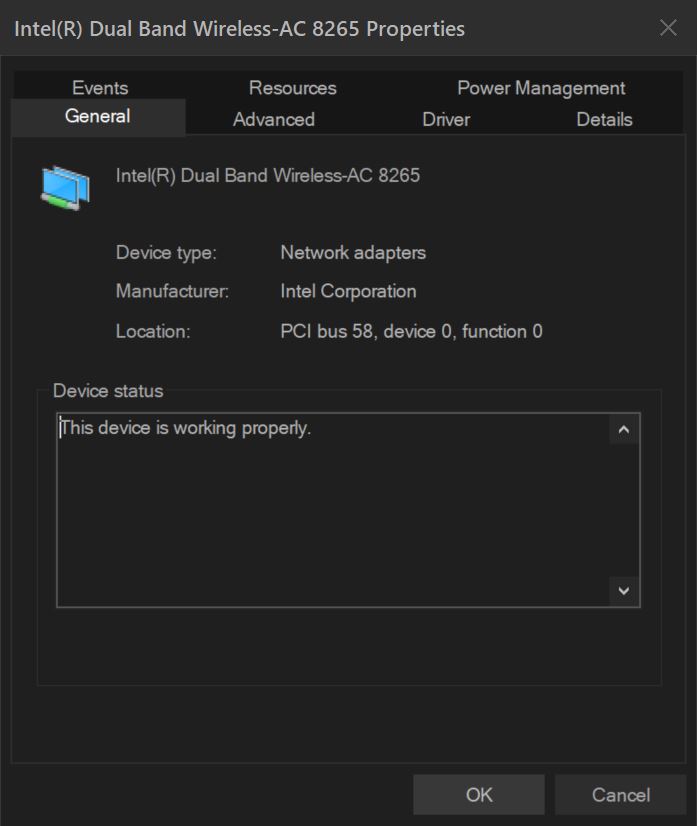Click the 'Device type:' label
This screenshot has width=697, height=826.
[x=166, y=253]
